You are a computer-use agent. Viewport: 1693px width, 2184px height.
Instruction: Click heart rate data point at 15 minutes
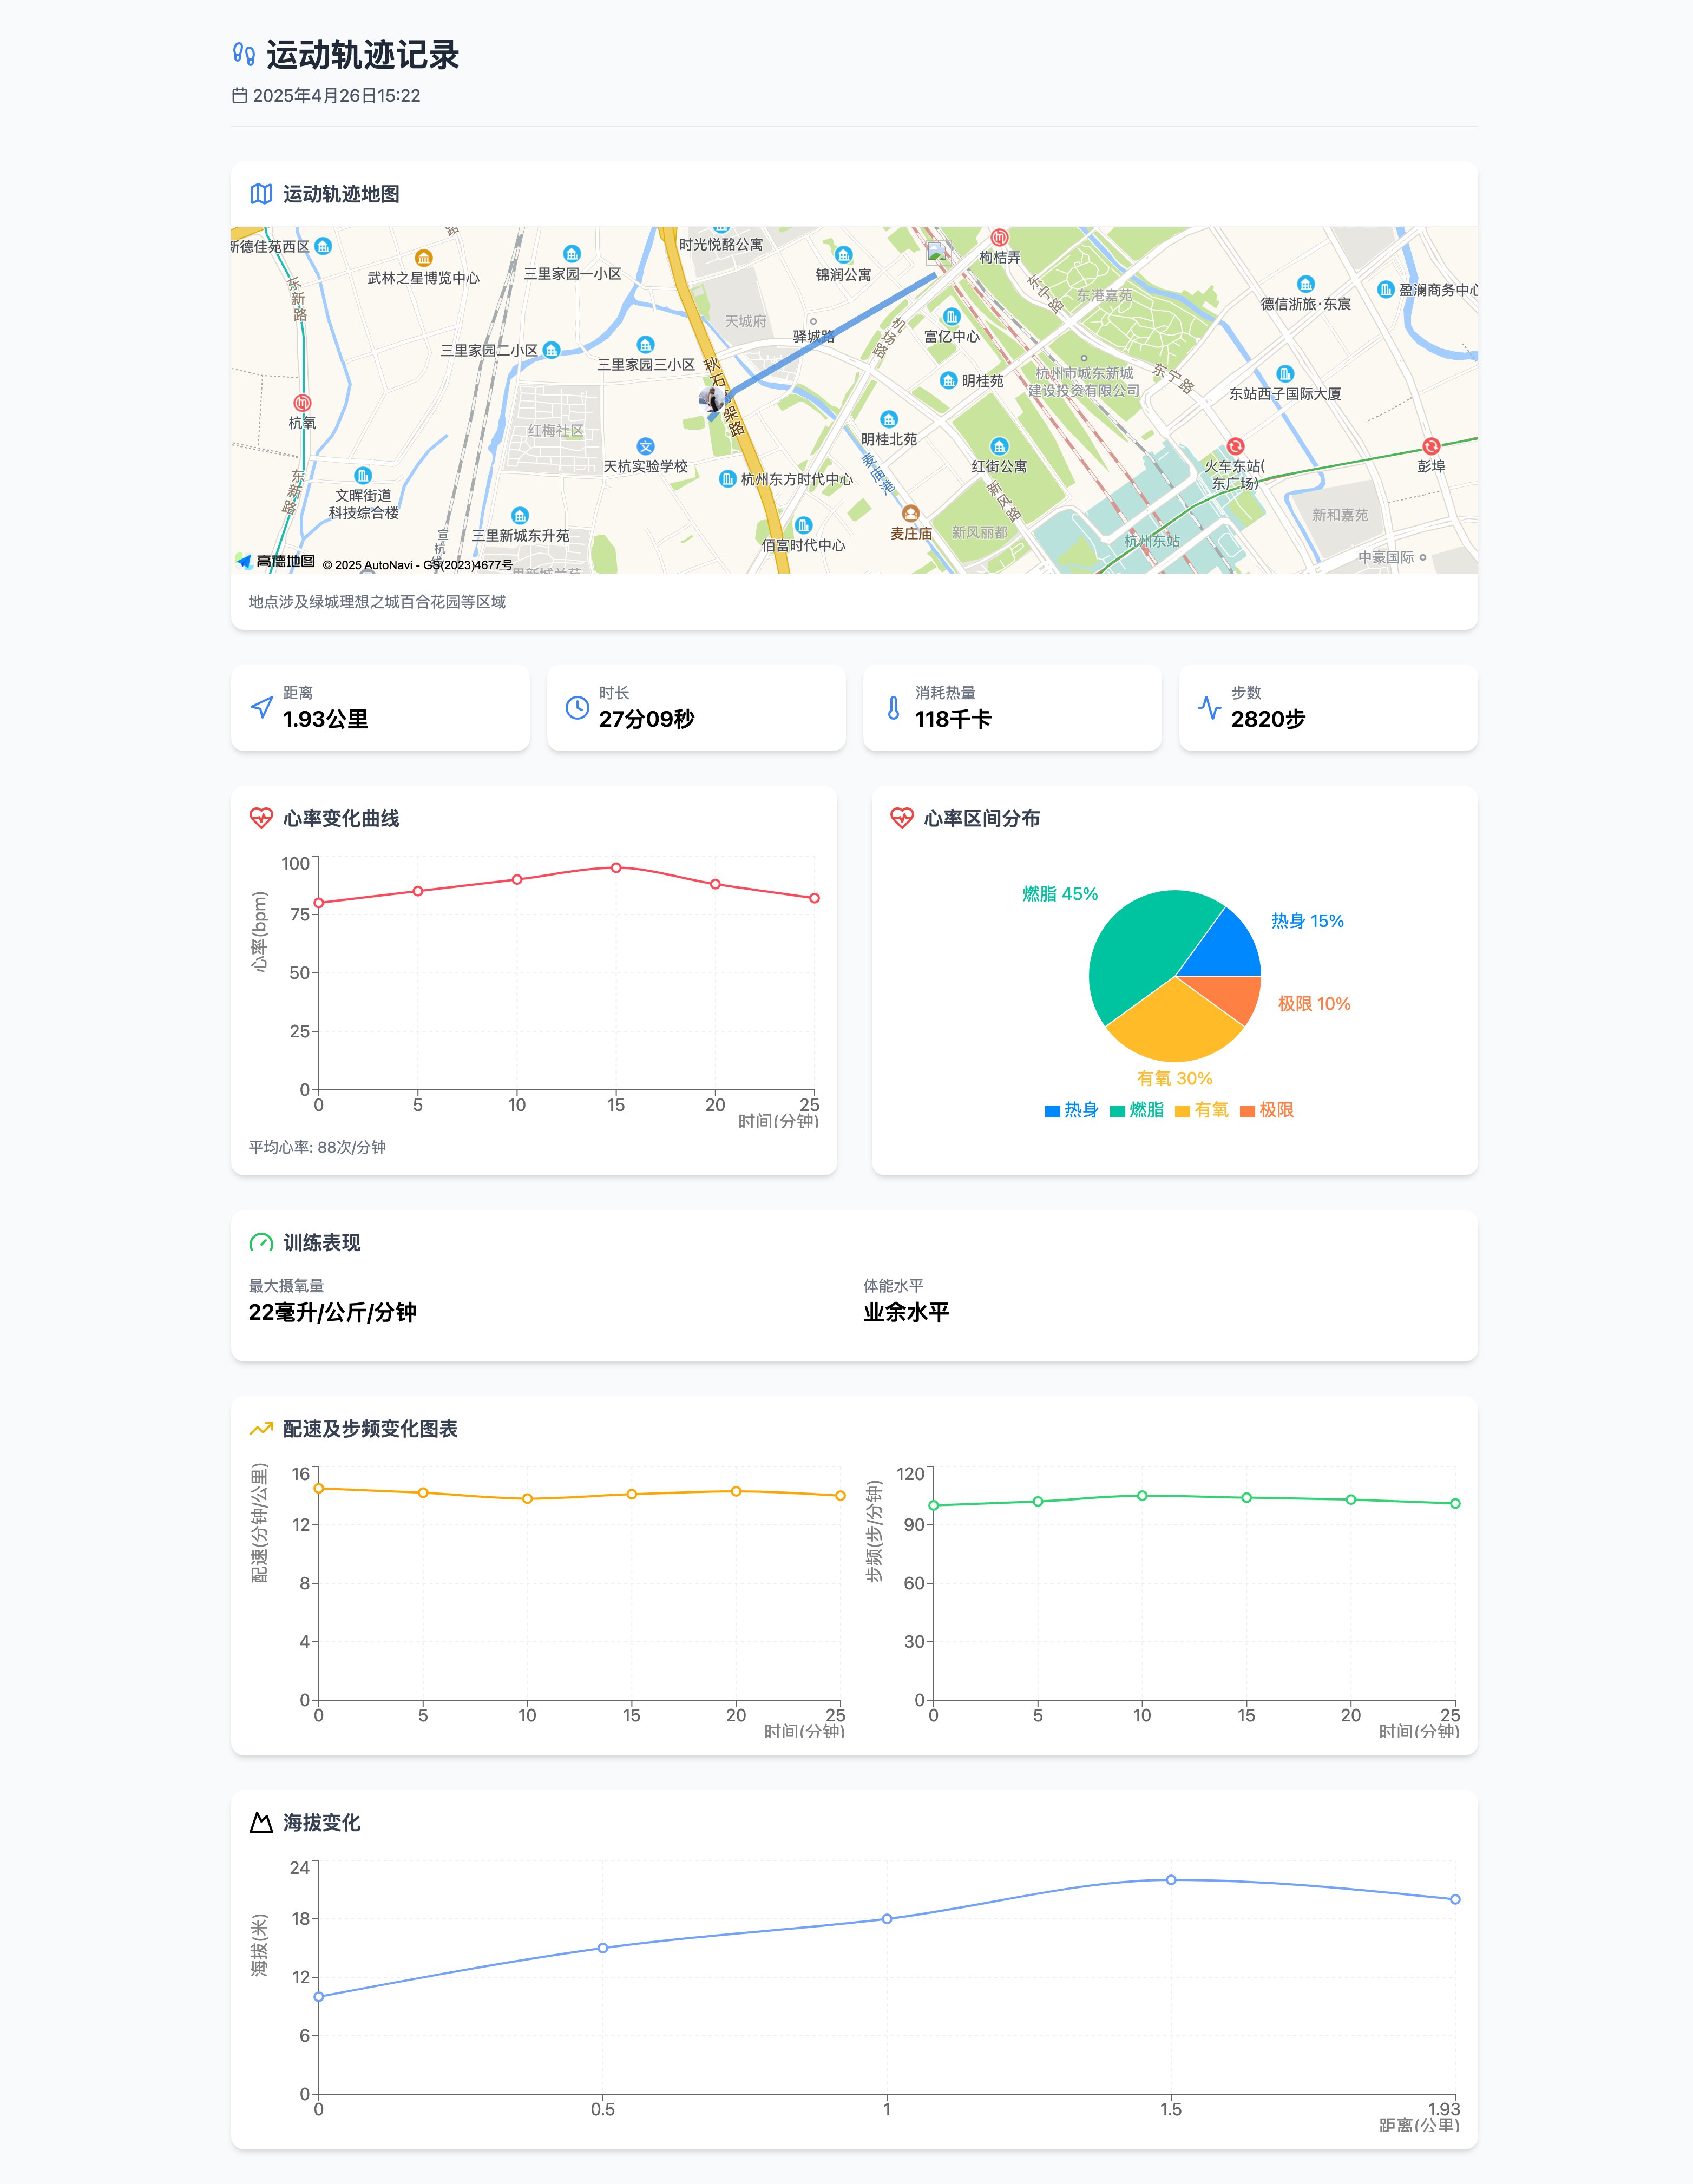616,868
